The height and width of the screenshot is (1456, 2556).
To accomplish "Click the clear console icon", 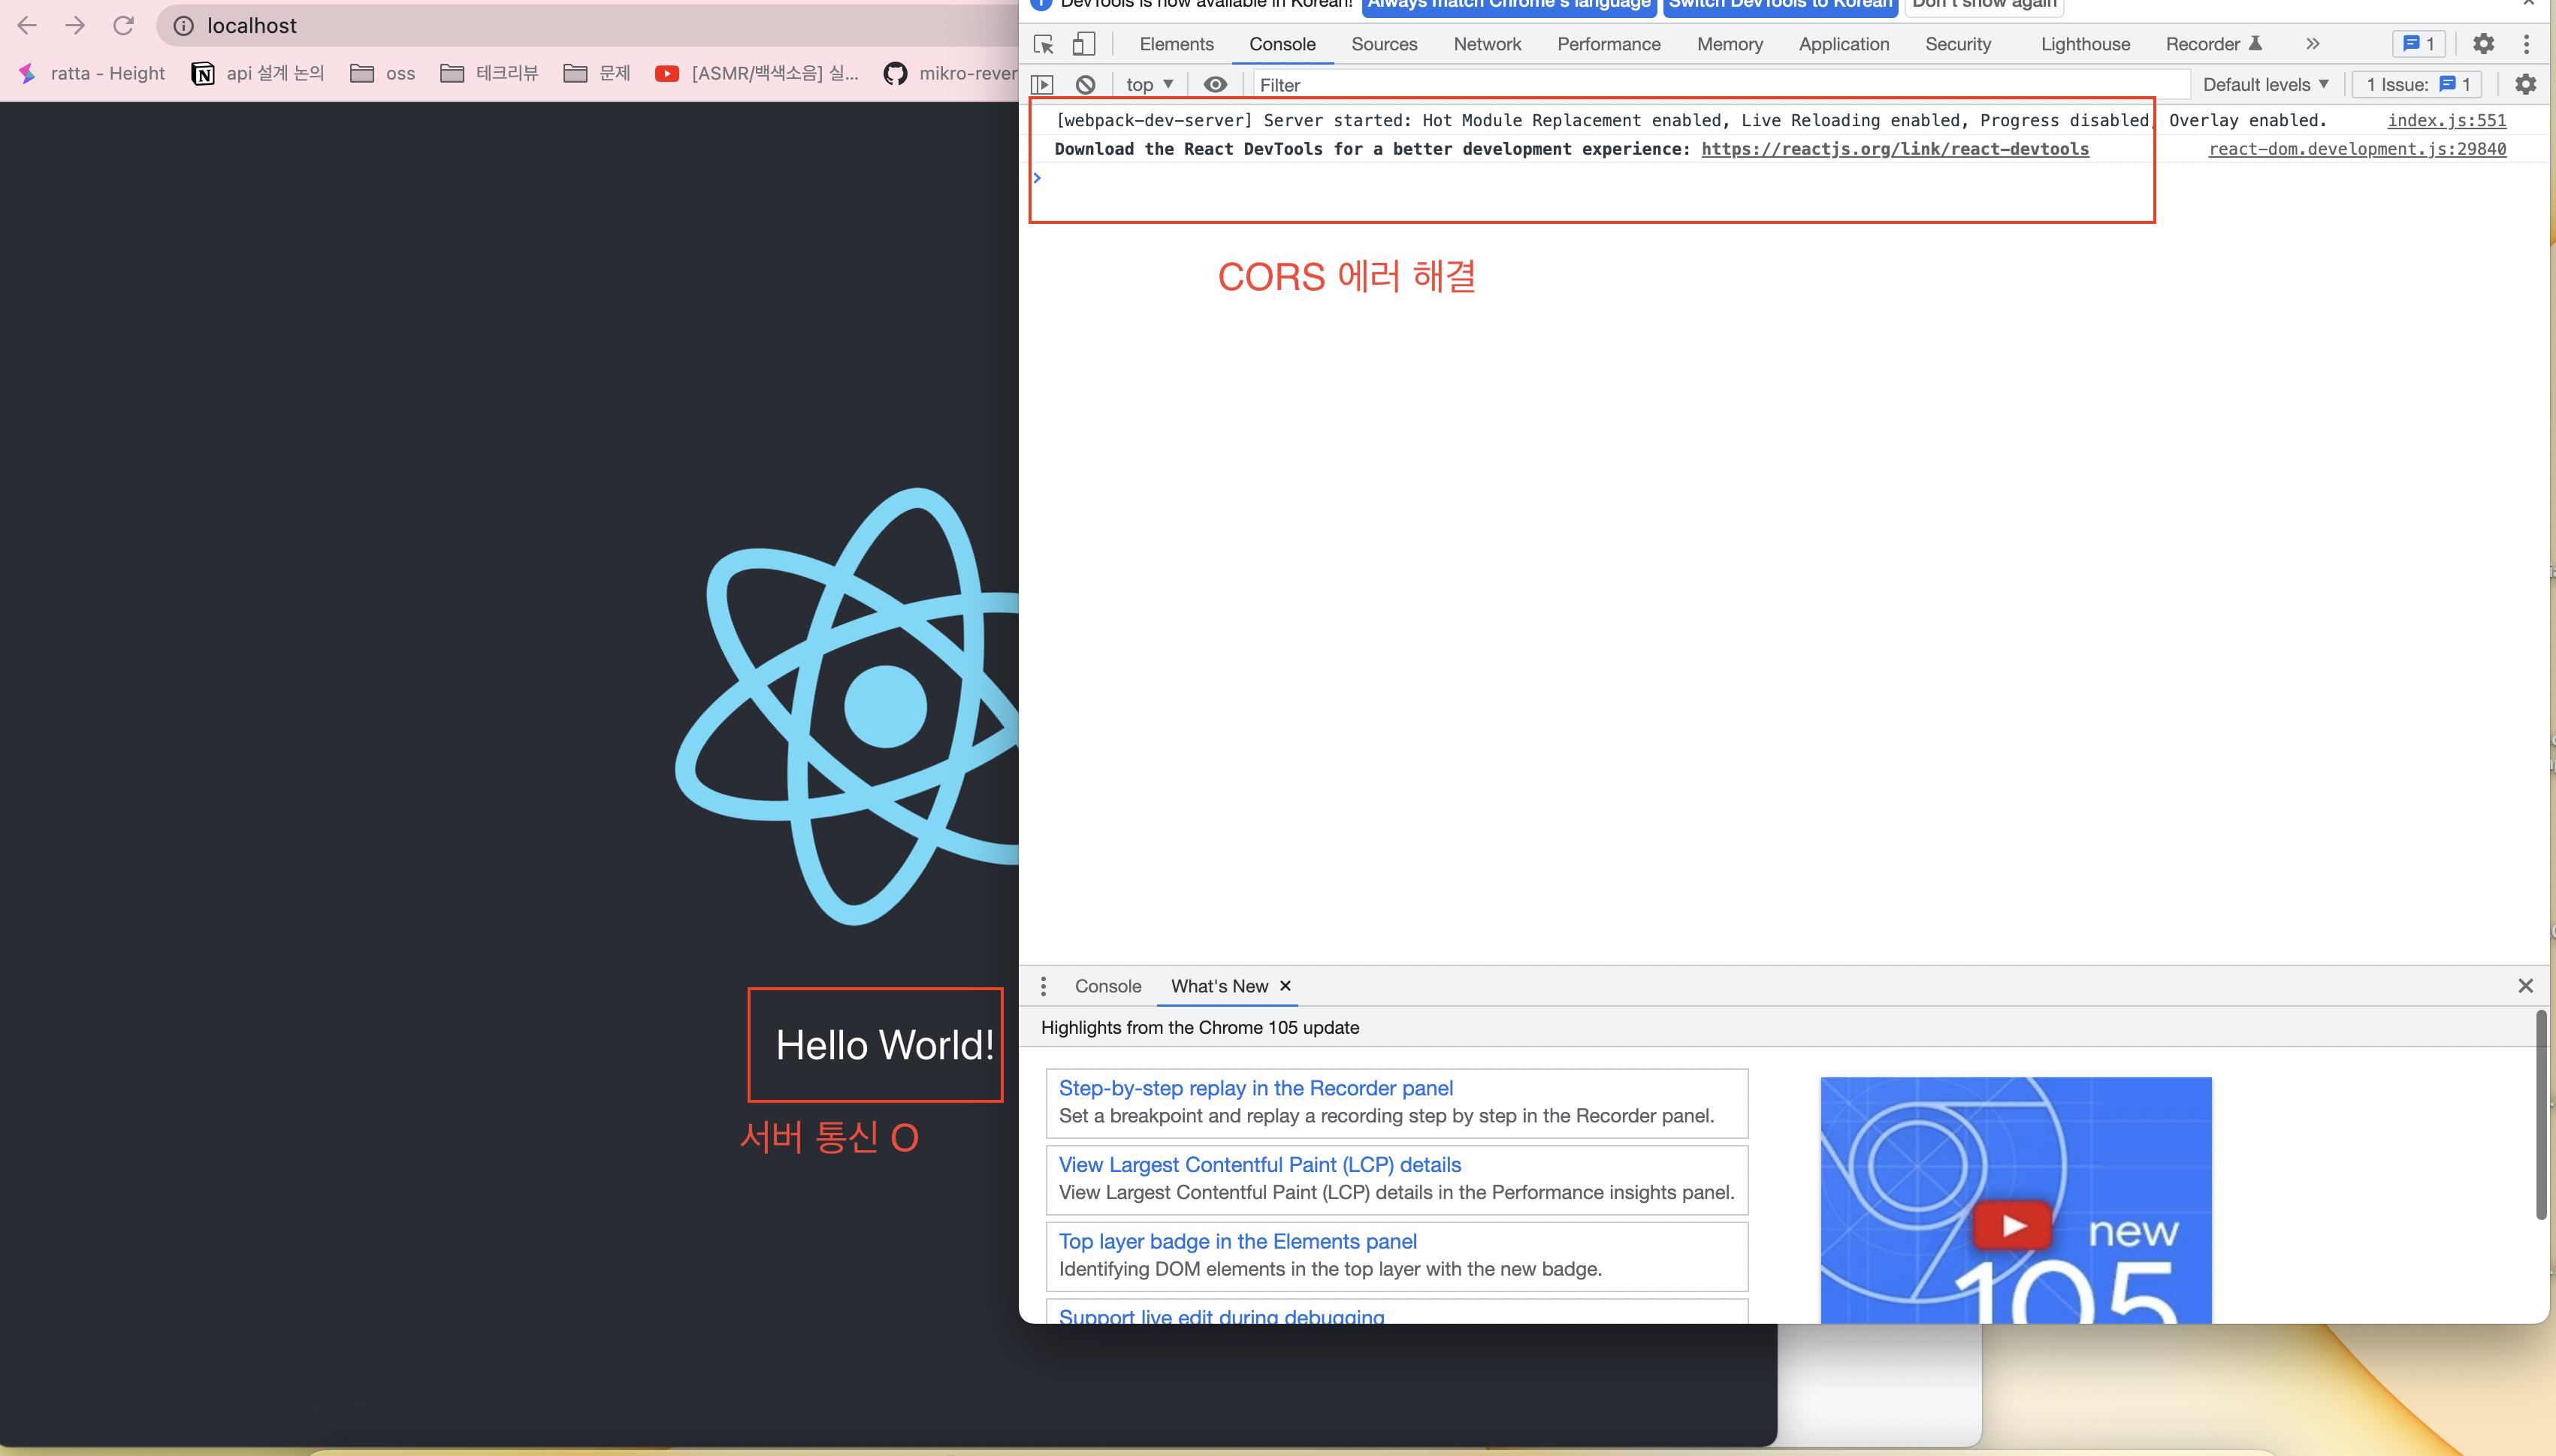I will (1086, 85).
